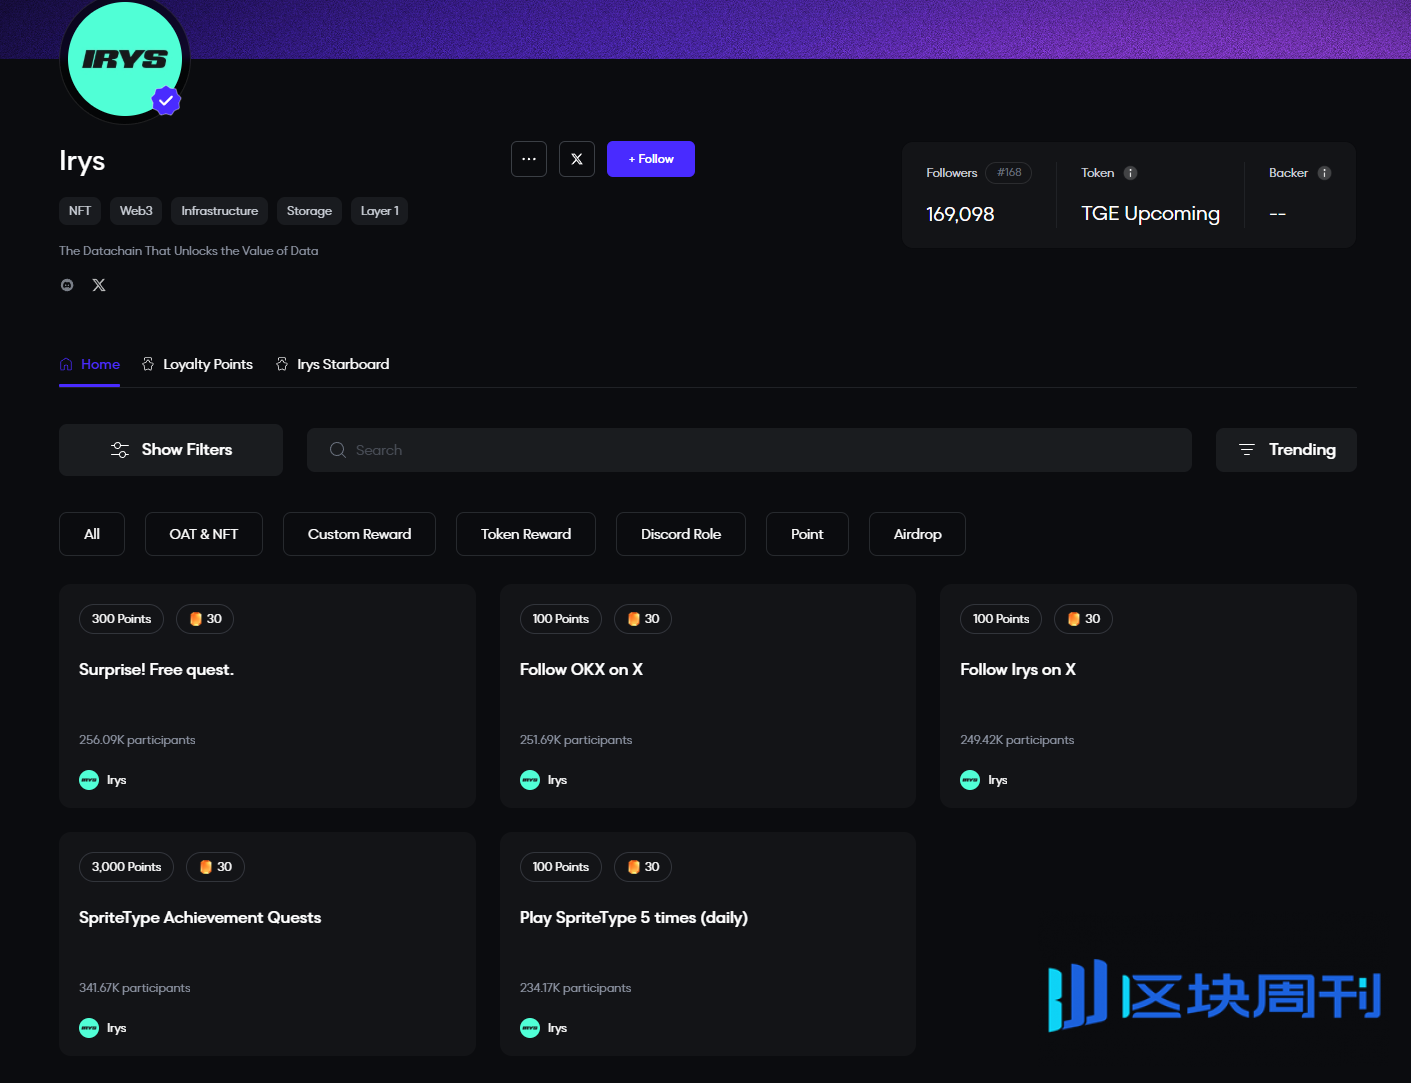Click the Loyalty Points tab icon
This screenshot has width=1411, height=1083.
(x=148, y=365)
